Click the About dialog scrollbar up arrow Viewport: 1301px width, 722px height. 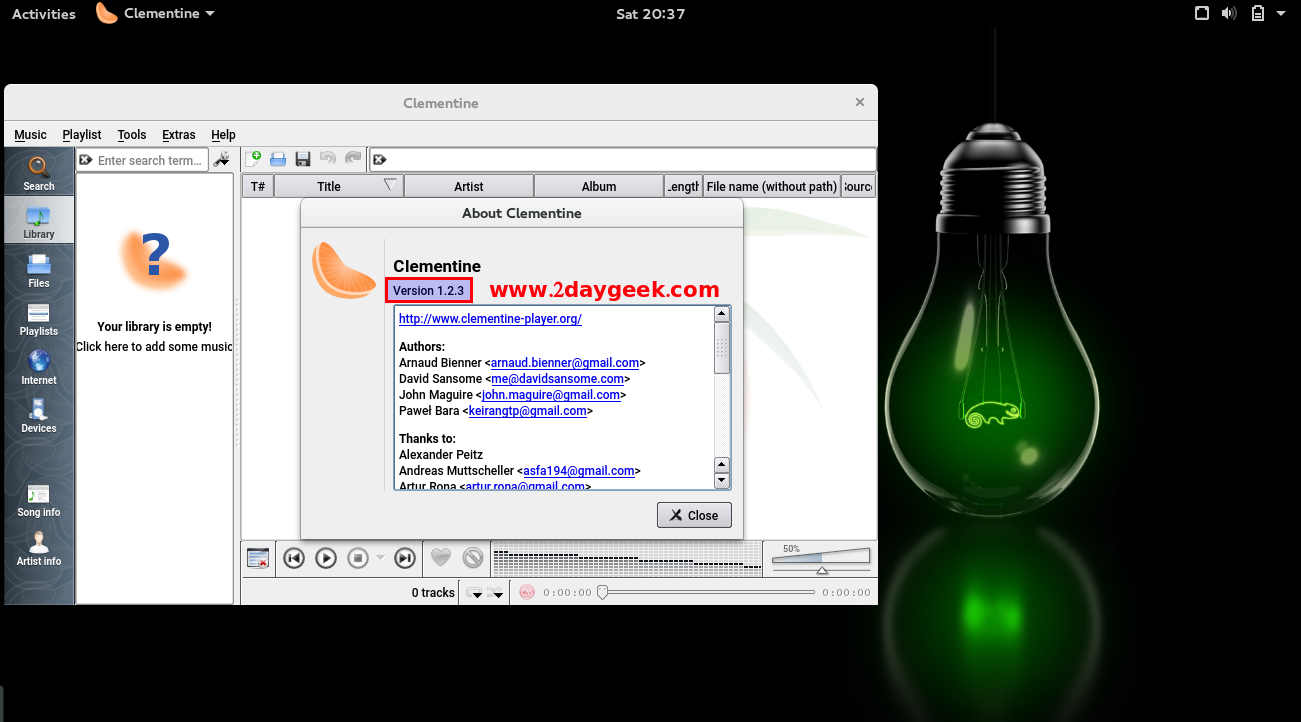[722, 314]
